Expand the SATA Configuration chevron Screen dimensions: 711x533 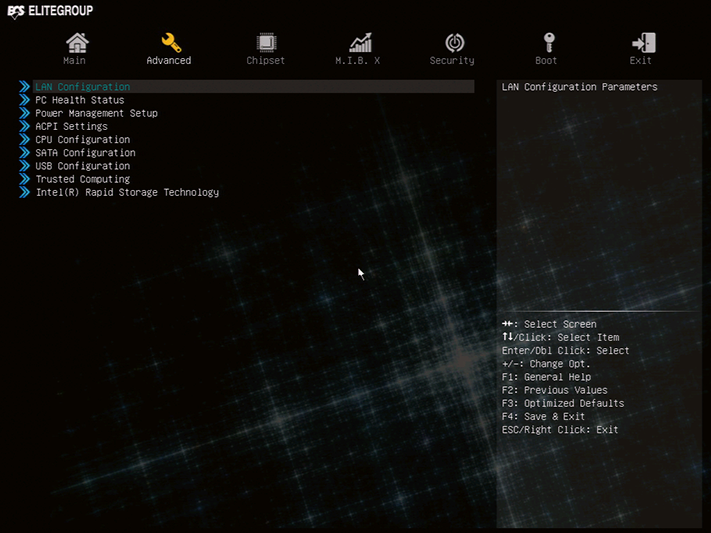(24, 152)
